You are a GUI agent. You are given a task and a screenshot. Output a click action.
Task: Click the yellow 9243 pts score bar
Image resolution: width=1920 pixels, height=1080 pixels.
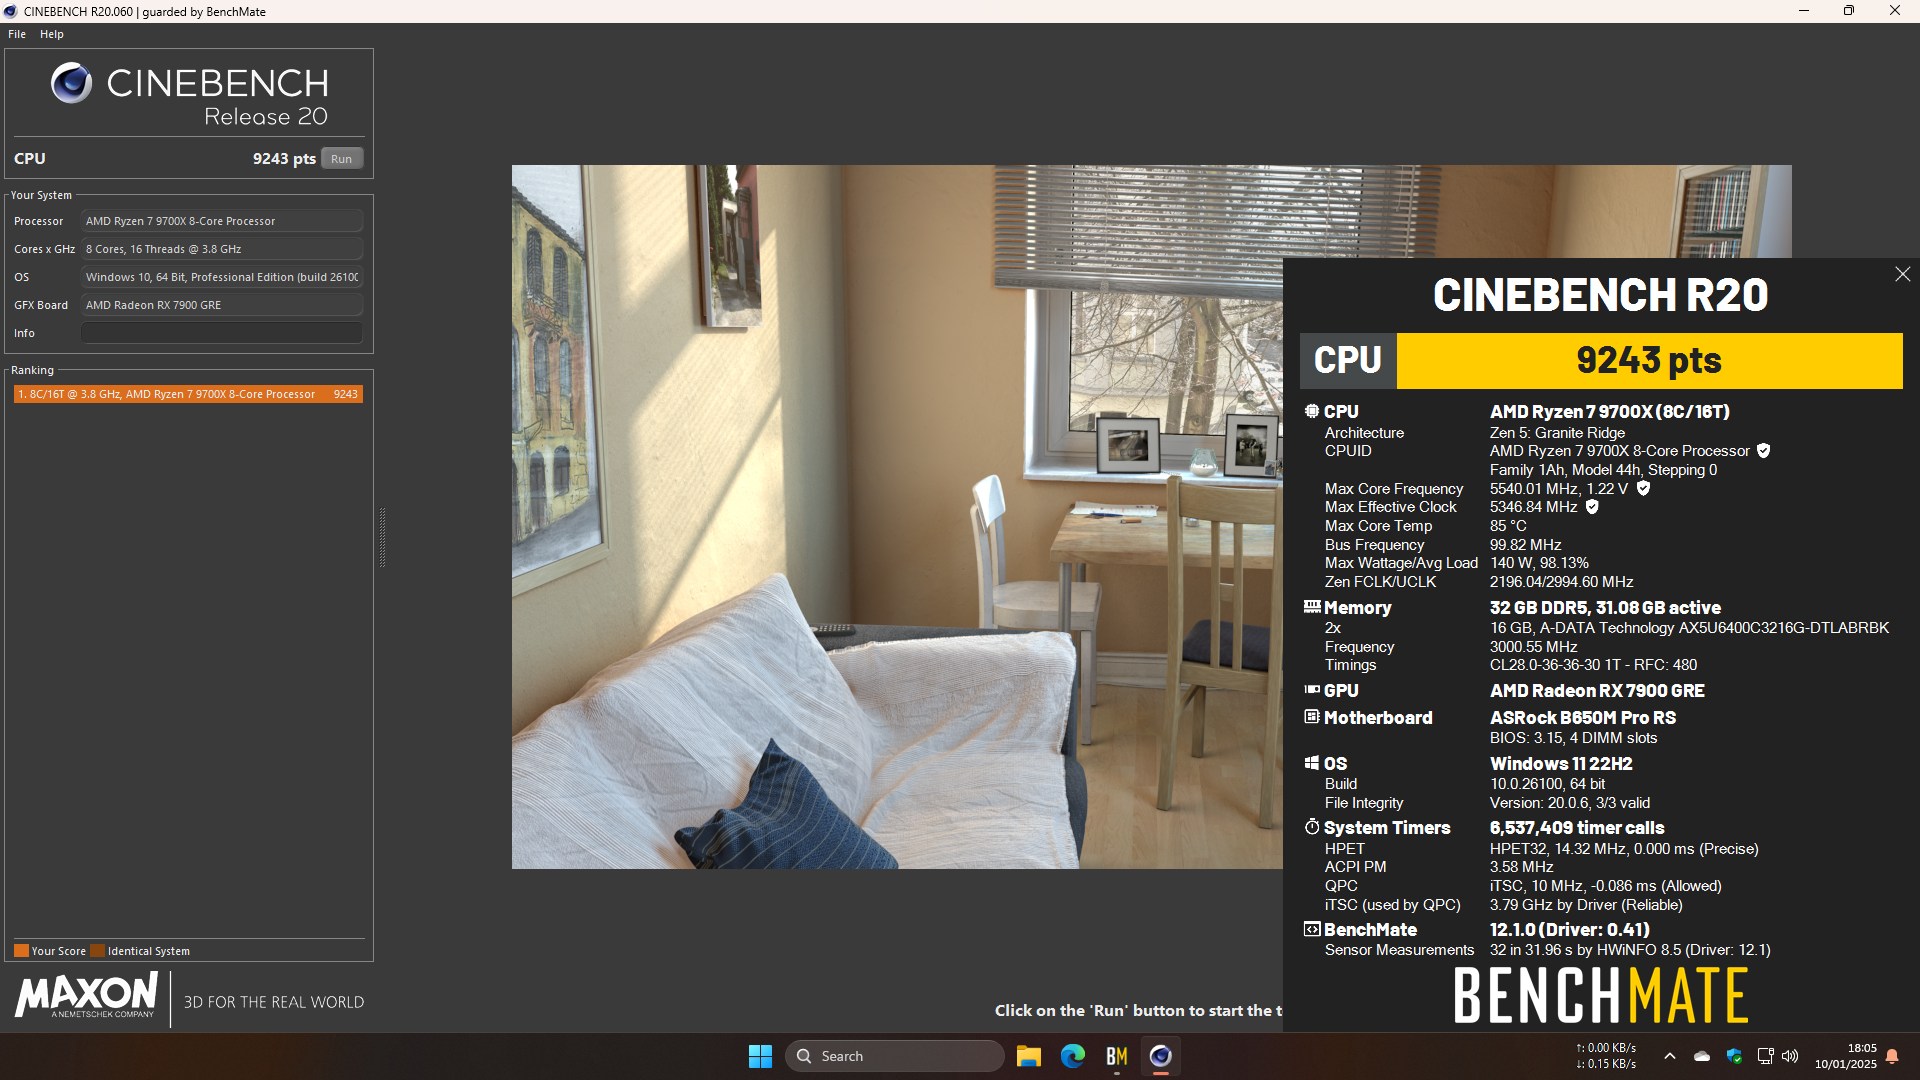point(1649,361)
